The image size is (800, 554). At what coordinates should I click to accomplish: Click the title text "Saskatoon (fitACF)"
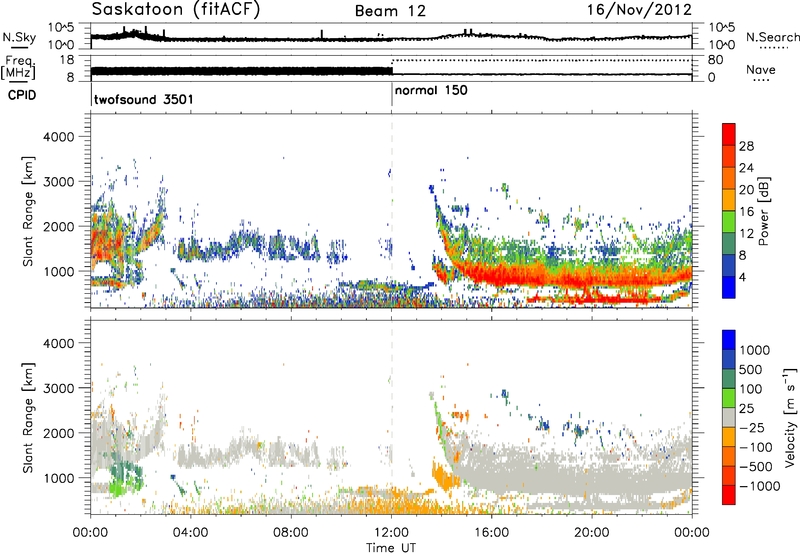(176, 10)
